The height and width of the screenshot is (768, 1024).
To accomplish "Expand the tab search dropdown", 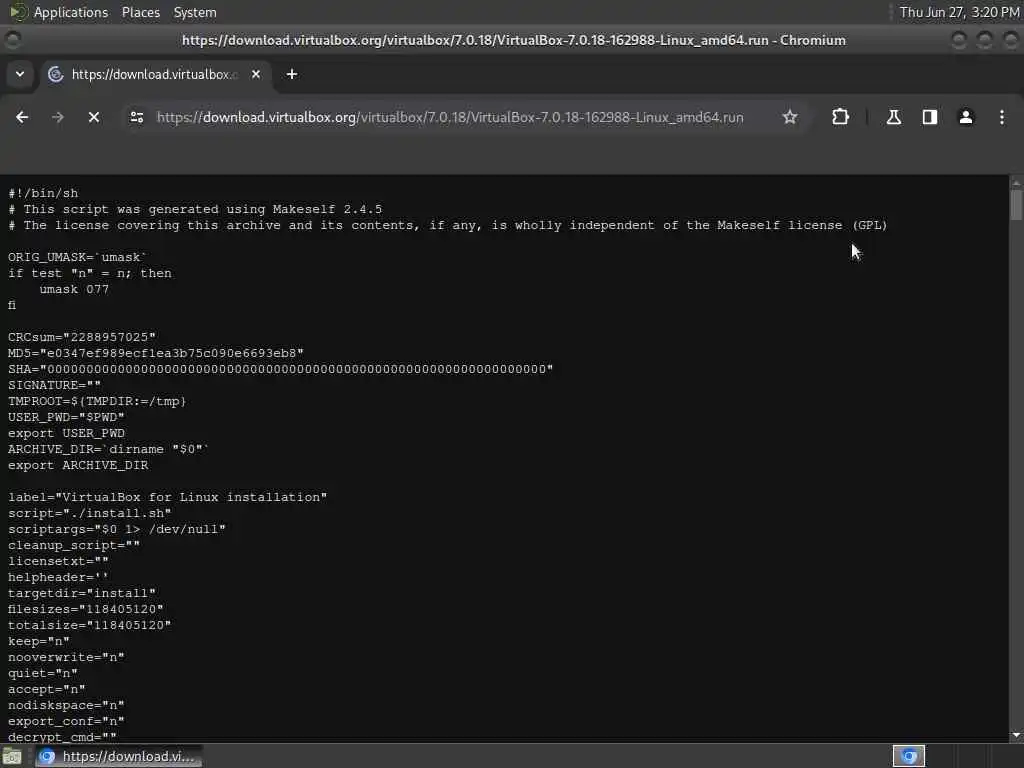I will [x=20, y=74].
